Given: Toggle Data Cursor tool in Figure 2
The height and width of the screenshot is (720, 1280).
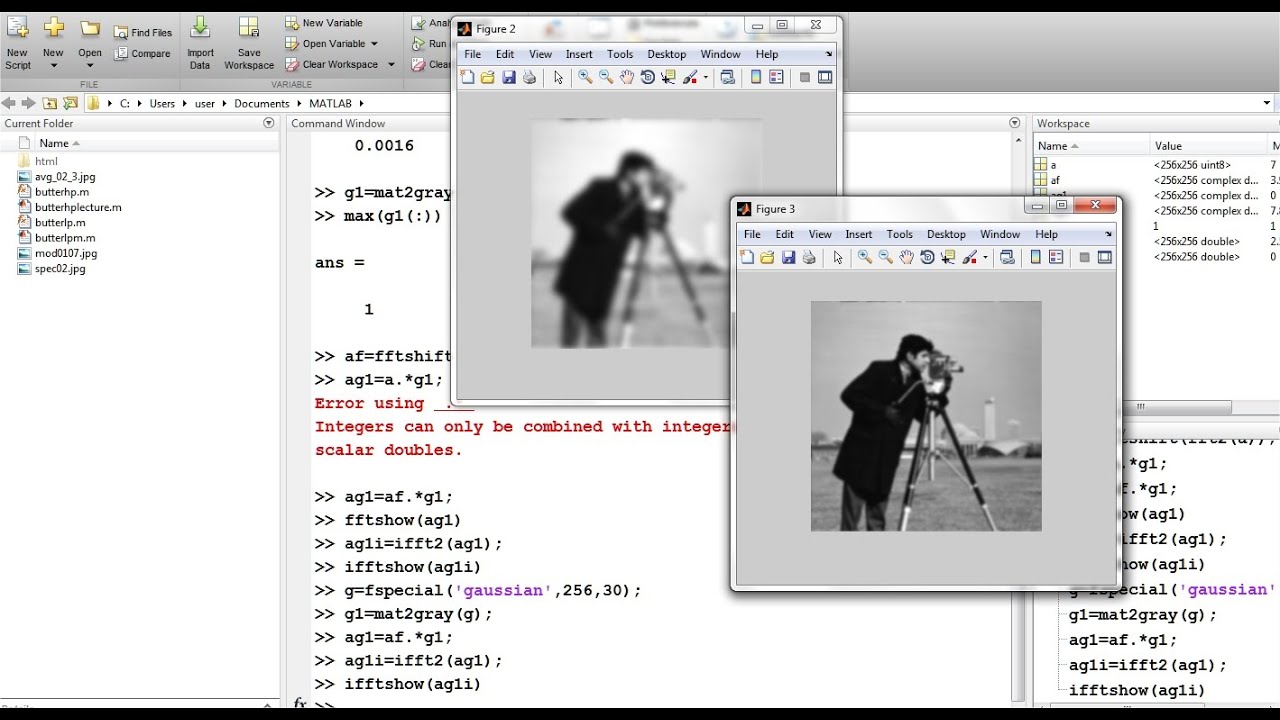Looking at the screenshot, I should coord(668,77).
